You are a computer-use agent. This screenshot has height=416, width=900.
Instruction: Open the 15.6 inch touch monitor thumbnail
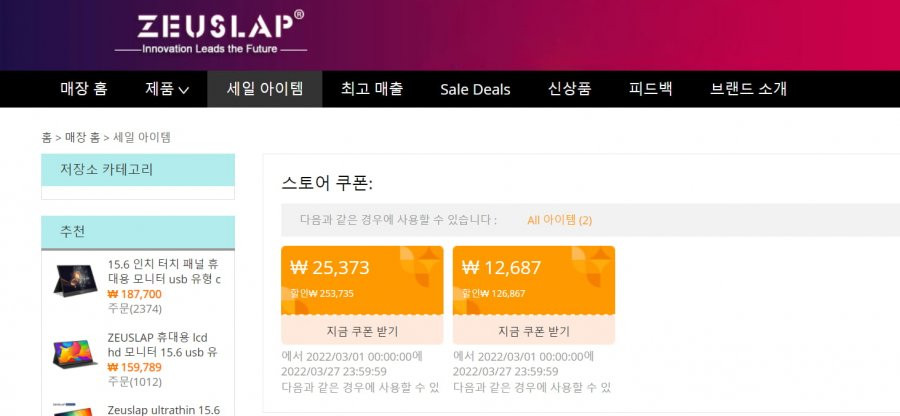point(75,280)
